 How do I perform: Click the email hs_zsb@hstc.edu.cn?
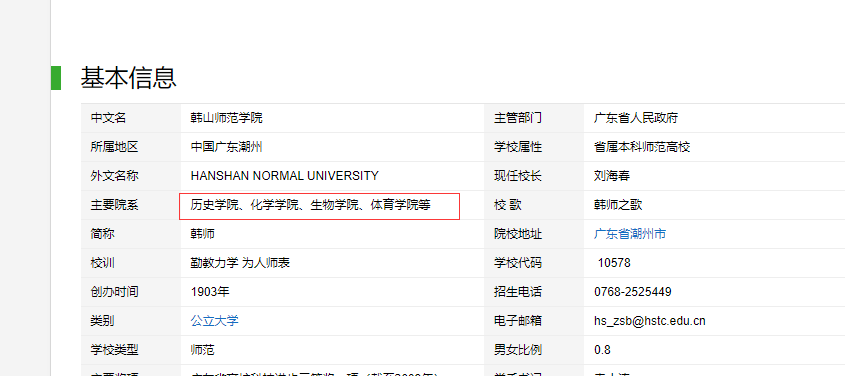coord(649,321)
